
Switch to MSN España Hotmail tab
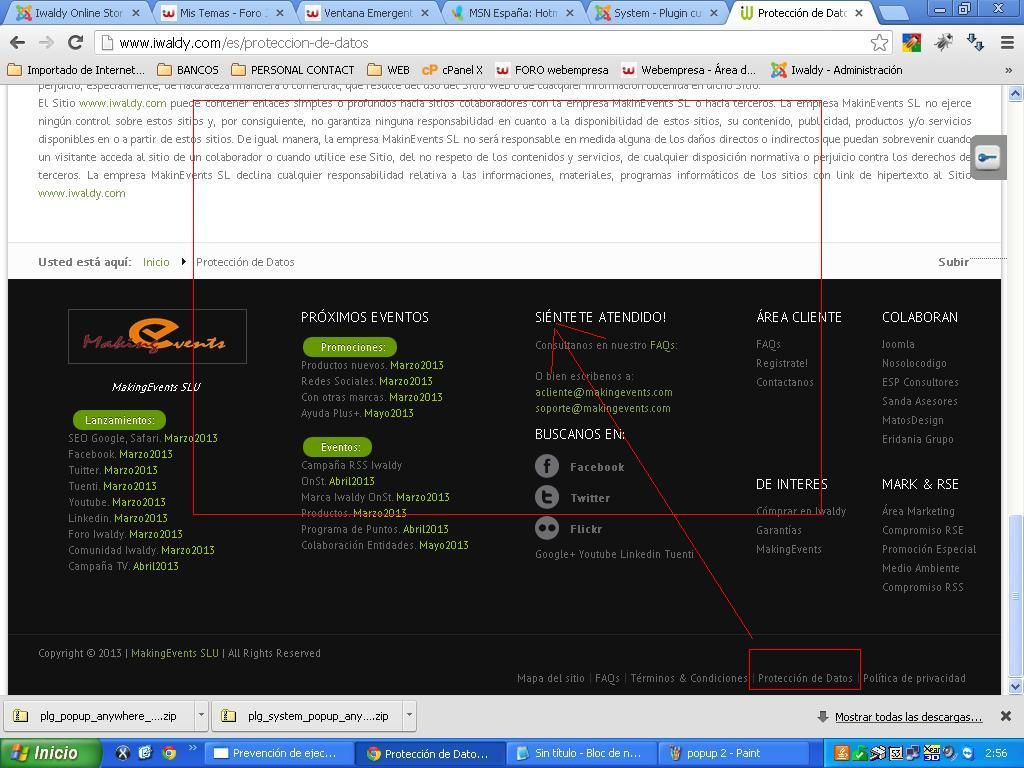[513, 12]
